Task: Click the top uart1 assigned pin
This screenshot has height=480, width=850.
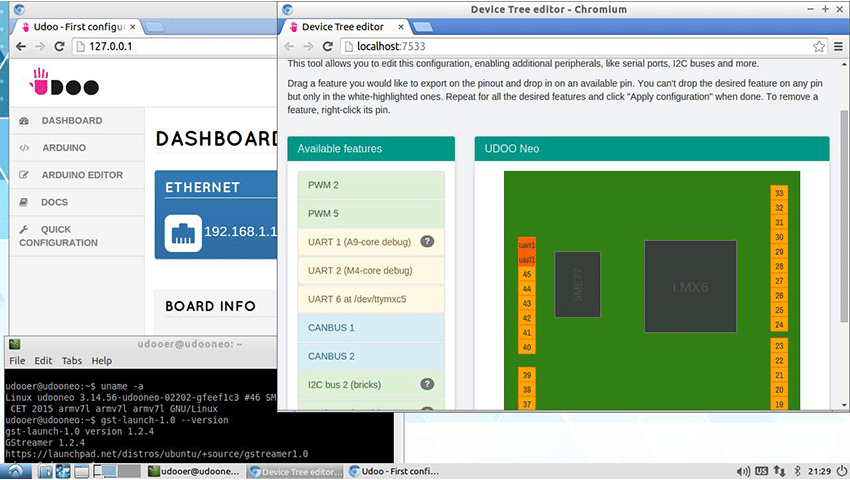Action: [x=527, y=245]
